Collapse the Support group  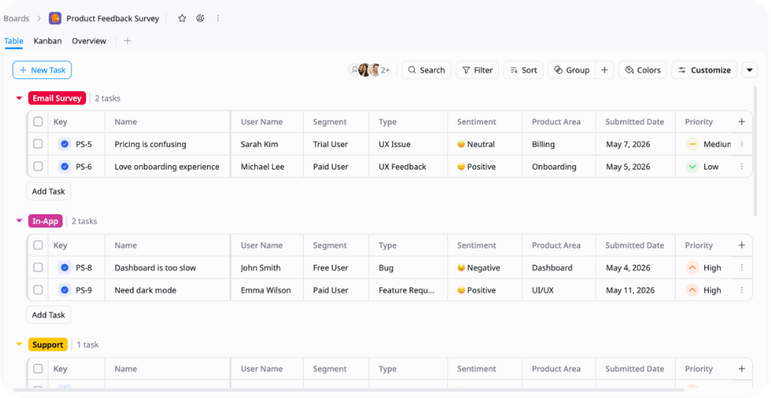19,344
